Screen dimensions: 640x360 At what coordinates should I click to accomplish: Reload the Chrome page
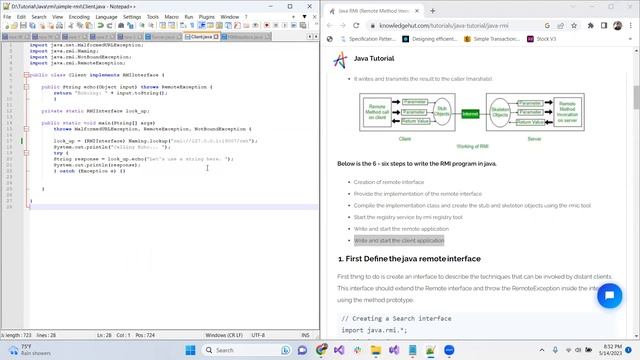pos(356,25)
